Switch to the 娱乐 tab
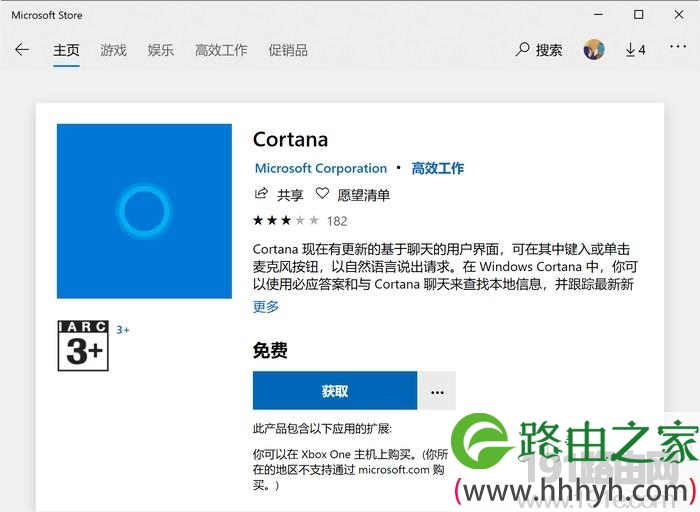The image size is (700, 512). [161, 50]
